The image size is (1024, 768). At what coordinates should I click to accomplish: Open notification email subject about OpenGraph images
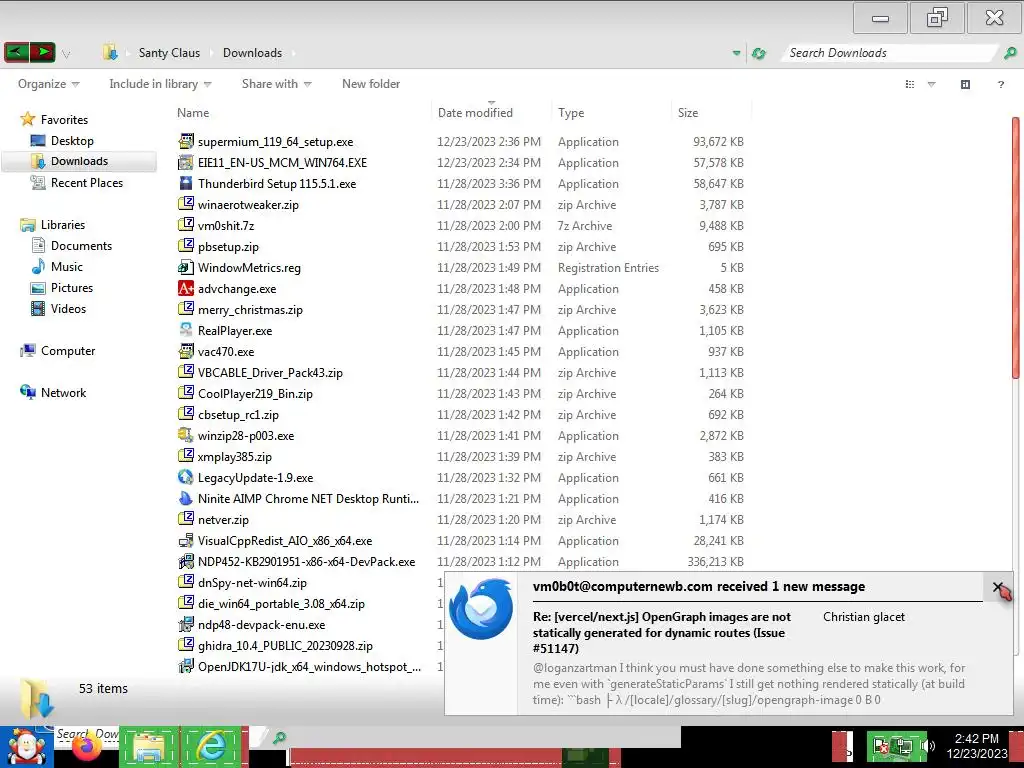662,632
